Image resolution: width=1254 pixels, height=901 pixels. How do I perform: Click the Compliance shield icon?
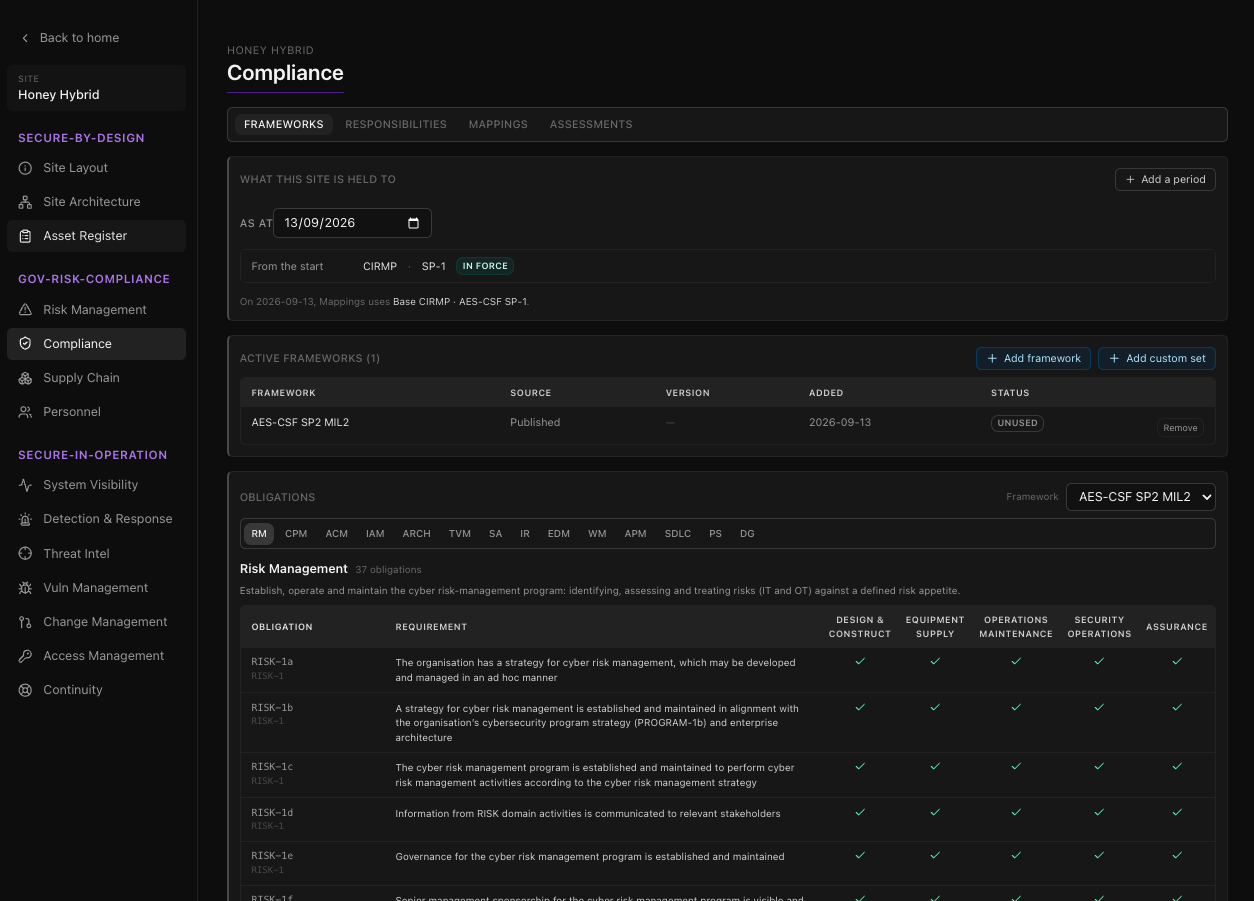[25, 344]
